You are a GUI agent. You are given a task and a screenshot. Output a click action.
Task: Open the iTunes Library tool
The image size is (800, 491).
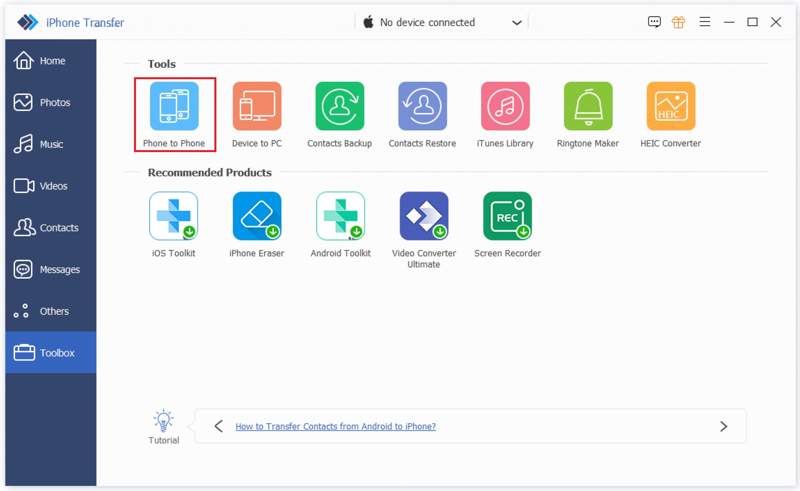pyautogui.click(x=505, y=107)
